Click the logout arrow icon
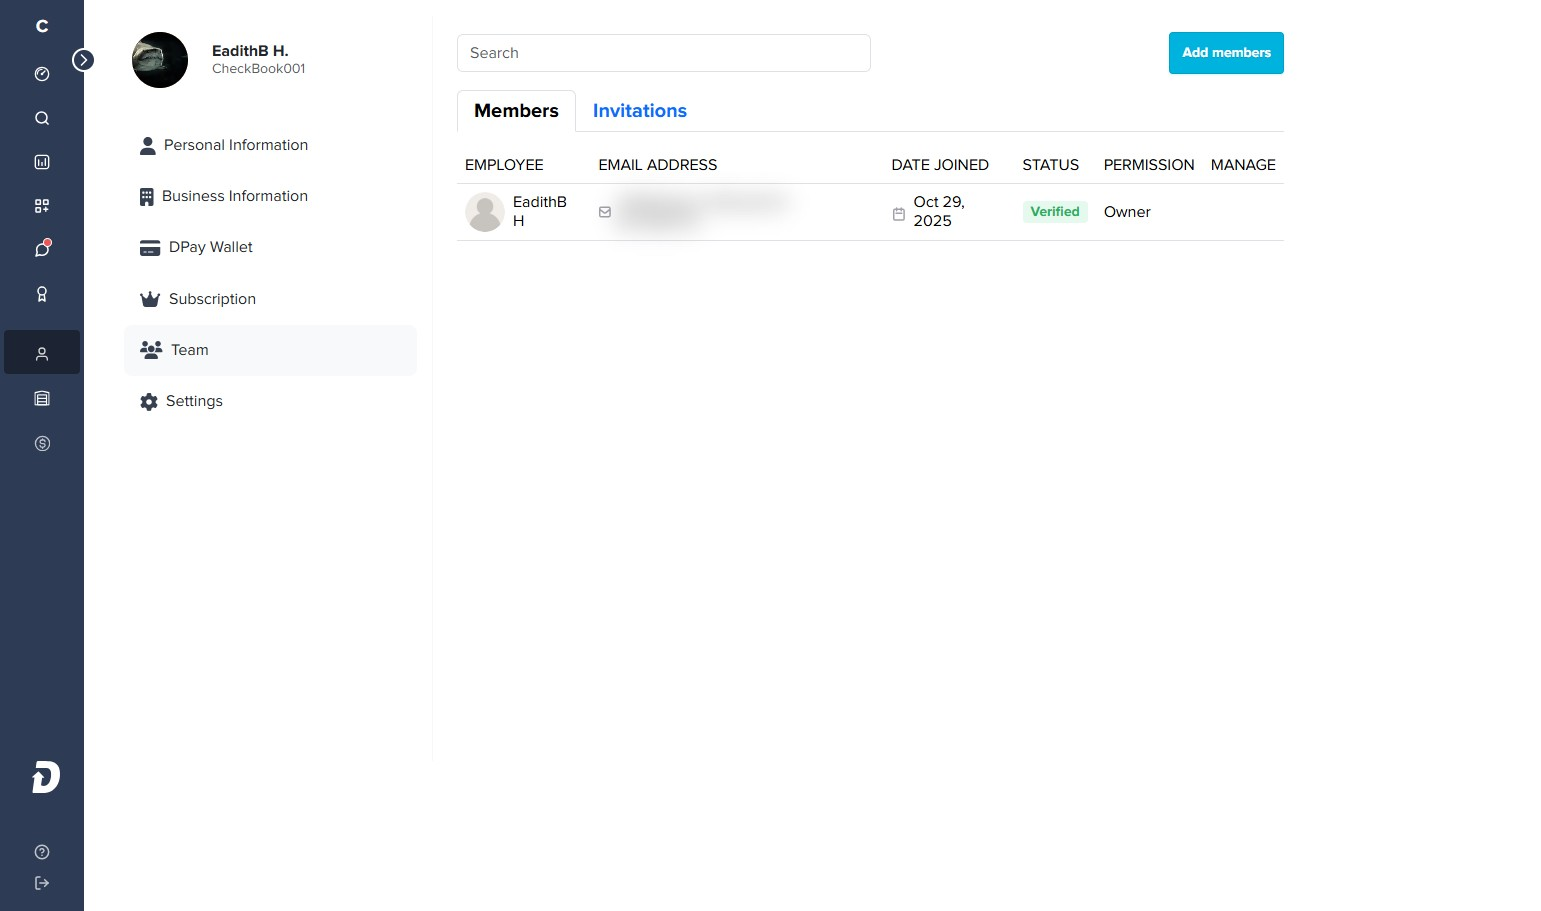 42,883
